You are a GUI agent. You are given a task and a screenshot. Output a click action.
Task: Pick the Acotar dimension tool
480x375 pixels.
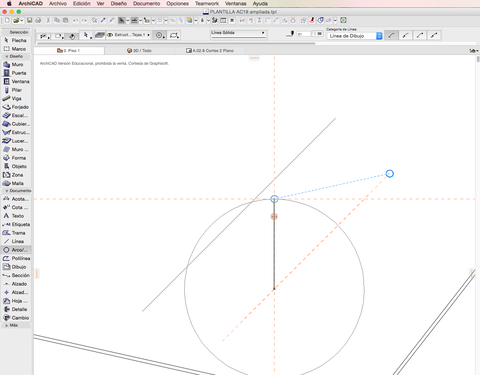[x=16, y=199]
